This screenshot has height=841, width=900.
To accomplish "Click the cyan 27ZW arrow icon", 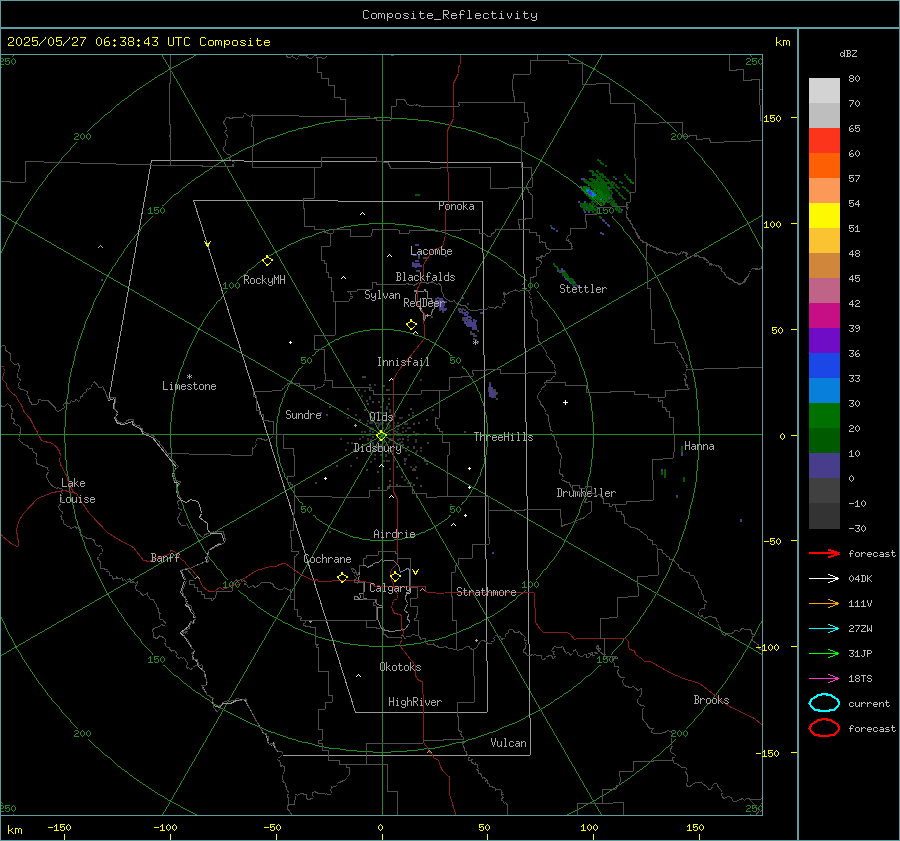I will 824,629.
